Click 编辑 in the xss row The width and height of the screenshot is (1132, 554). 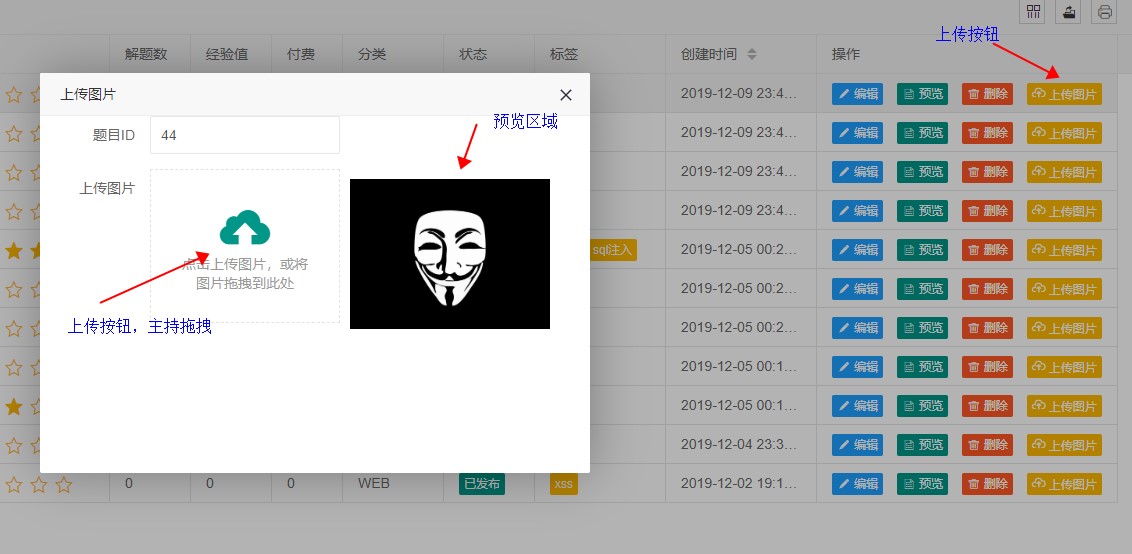857,484
